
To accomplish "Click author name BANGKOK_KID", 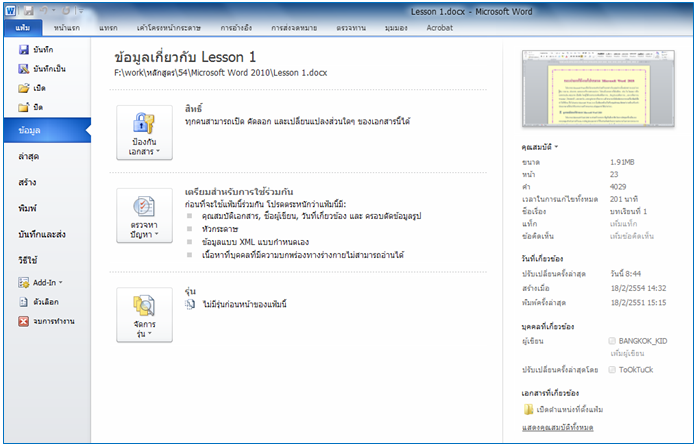I will [x=643, y=341].
